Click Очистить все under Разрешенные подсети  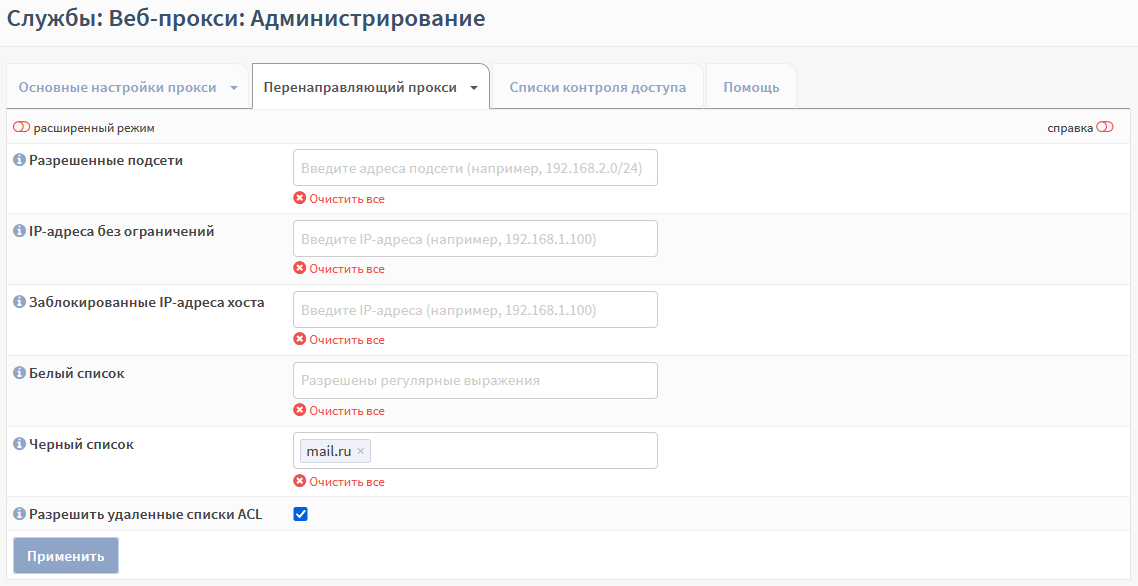click(x=347, y=199)
